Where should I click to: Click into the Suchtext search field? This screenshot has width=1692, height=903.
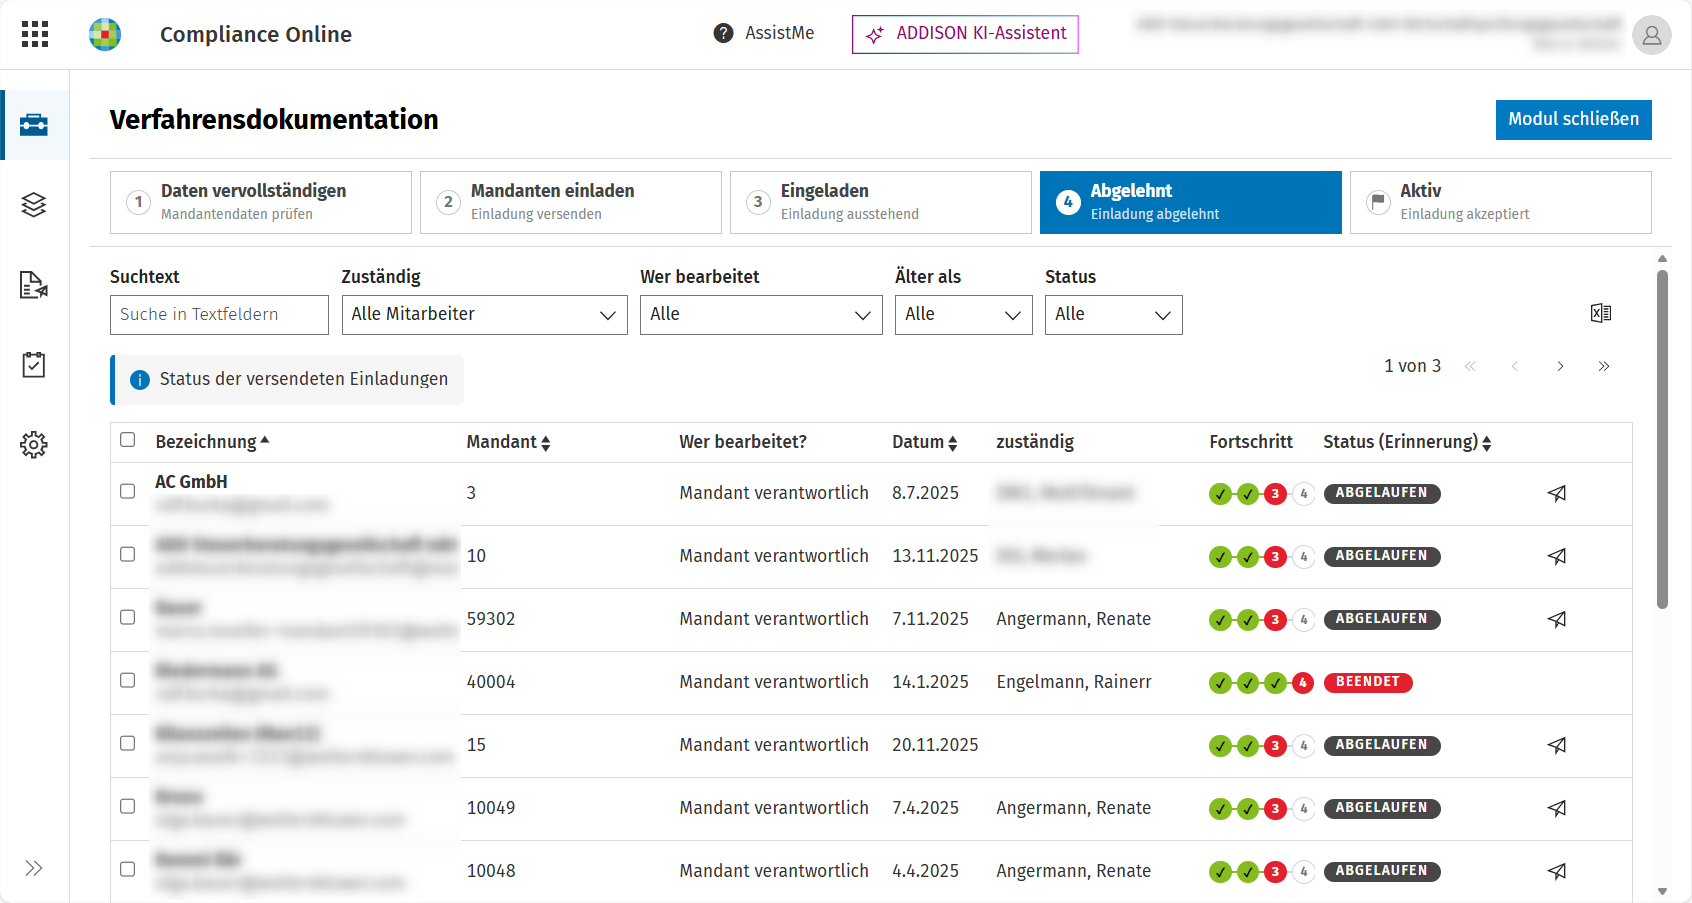219,315
